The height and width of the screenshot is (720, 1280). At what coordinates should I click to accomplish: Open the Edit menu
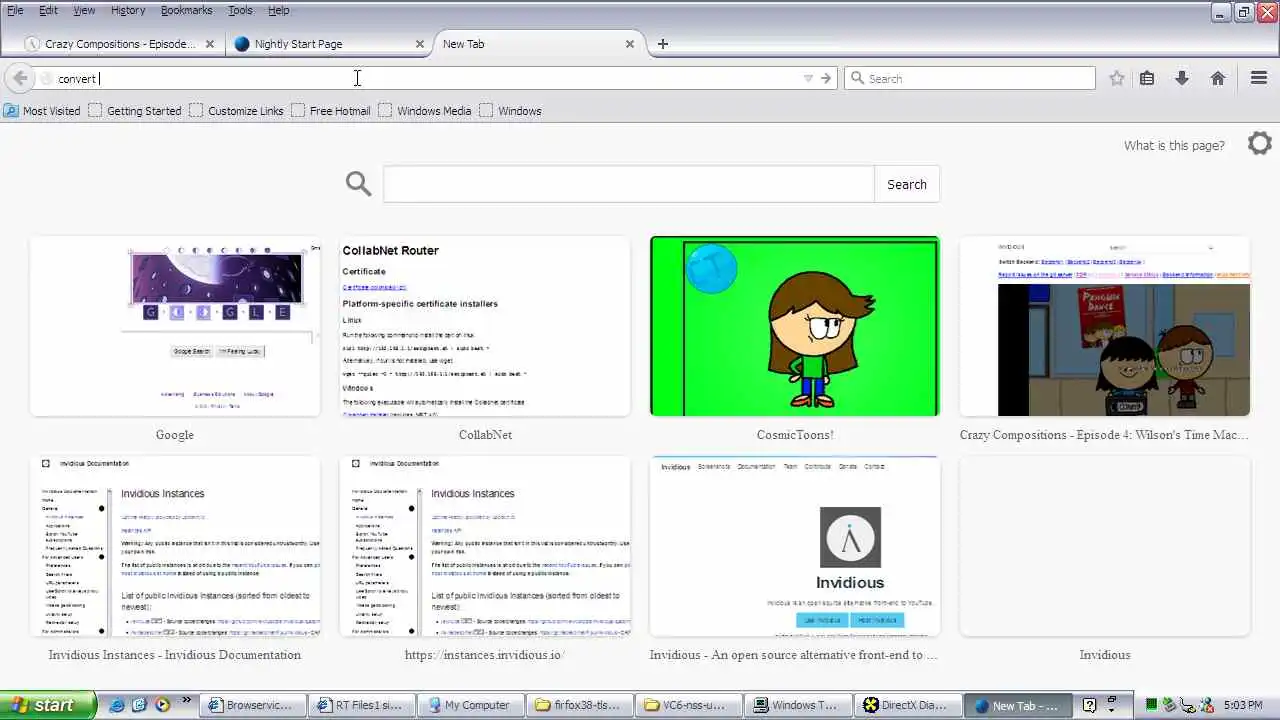[x=48, y=10]
